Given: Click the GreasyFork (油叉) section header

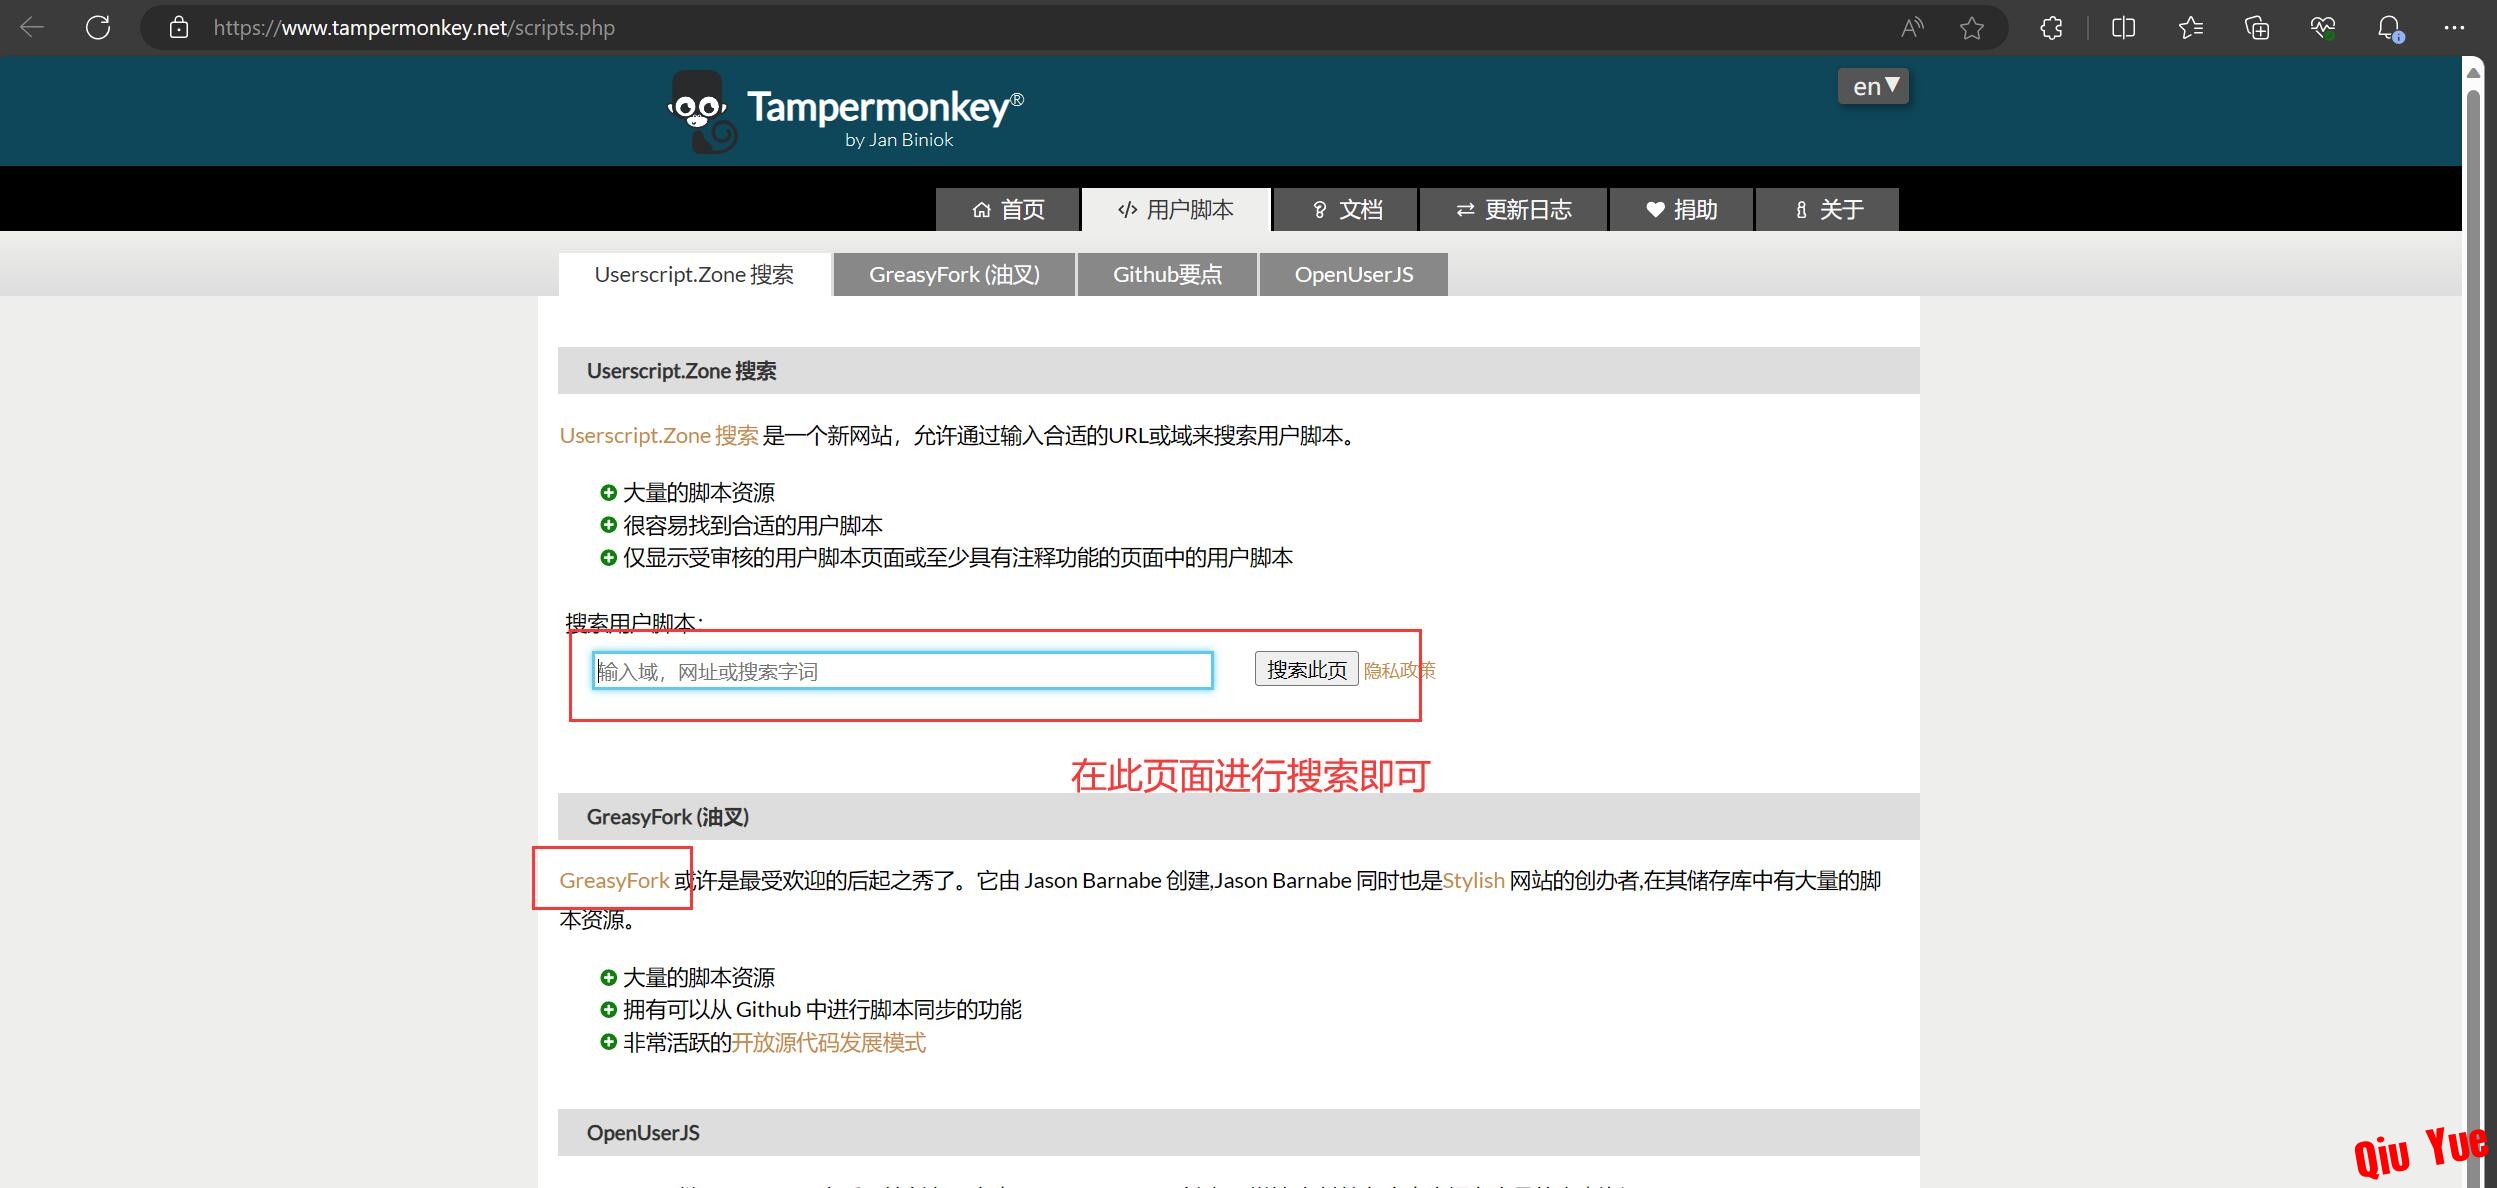Looking at the screenshot, I should (1238, 817).
